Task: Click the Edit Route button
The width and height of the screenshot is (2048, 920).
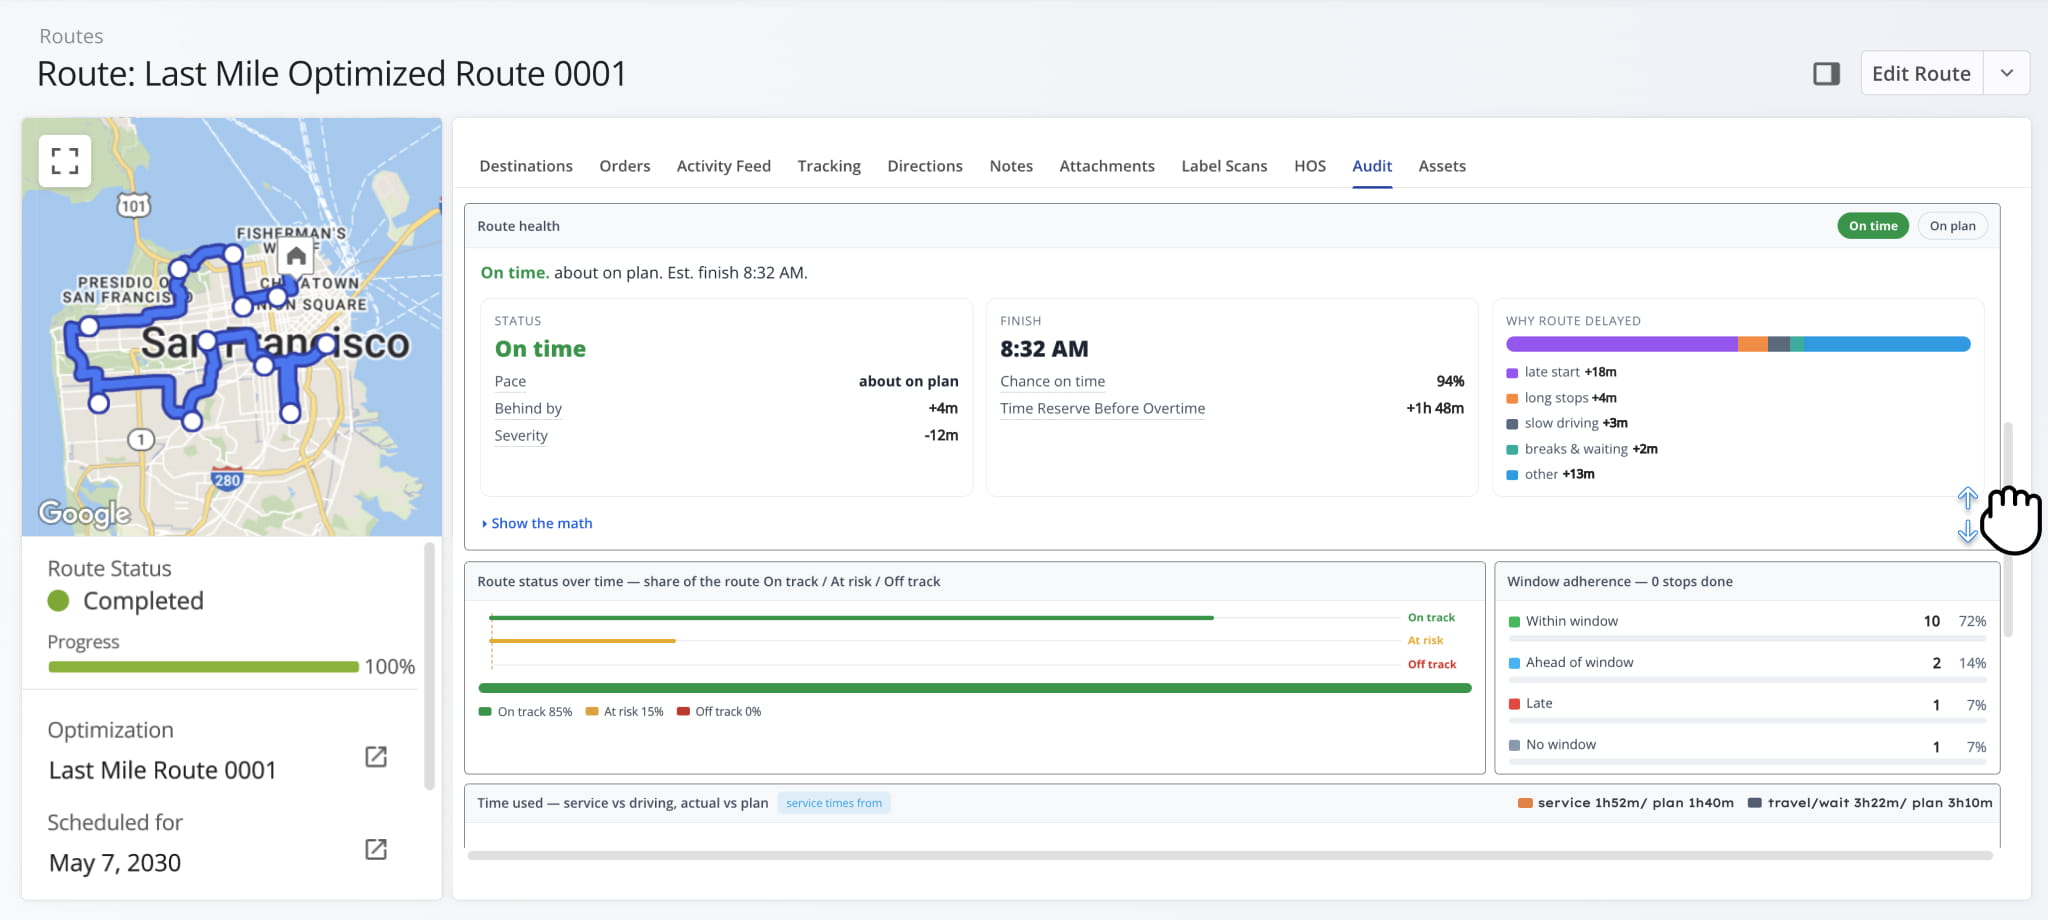Action: 1921,73
